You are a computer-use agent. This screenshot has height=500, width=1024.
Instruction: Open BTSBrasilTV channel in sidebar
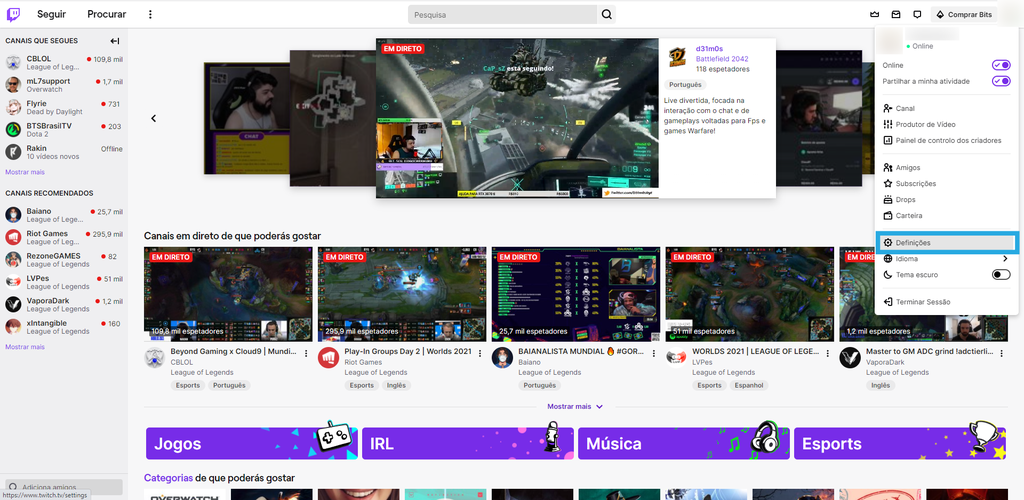coord(64,129)
